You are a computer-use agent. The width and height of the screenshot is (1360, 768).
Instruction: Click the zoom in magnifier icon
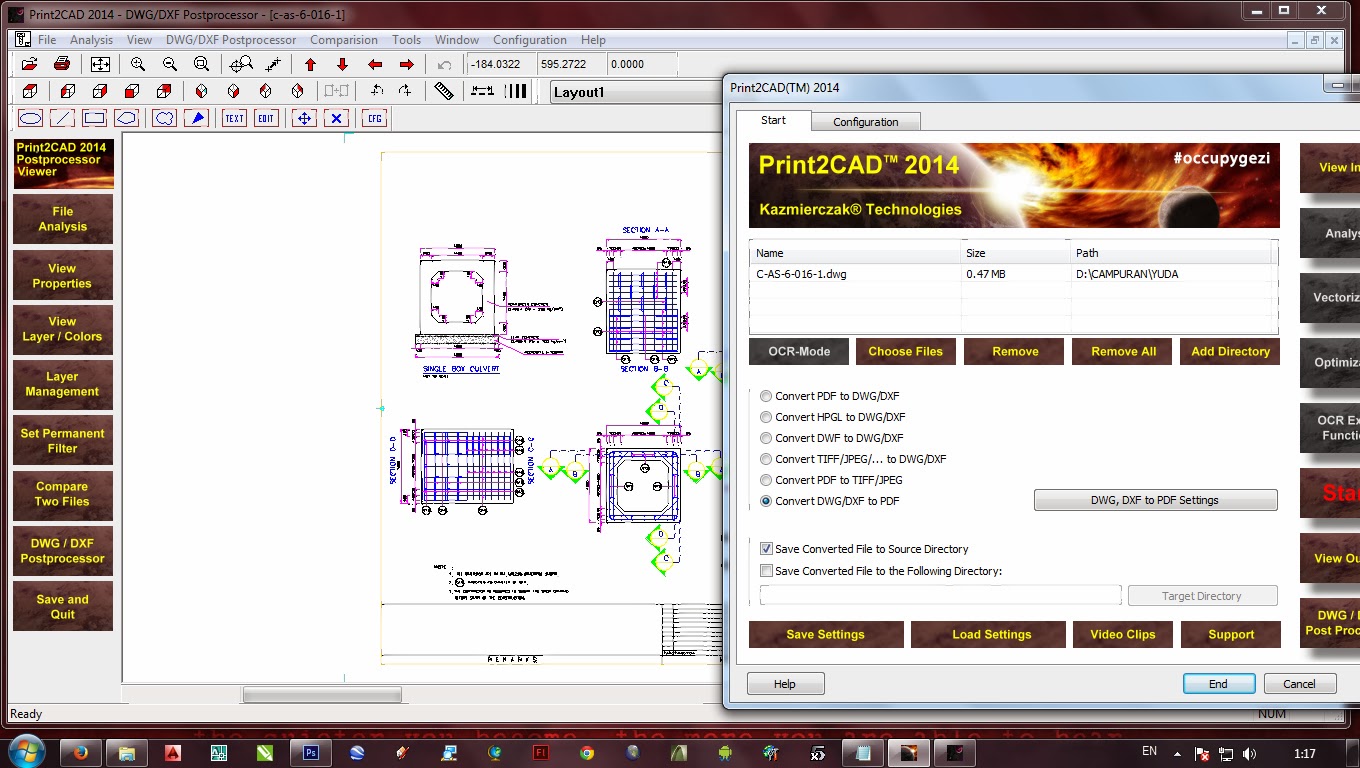click(x=138, y=64)
